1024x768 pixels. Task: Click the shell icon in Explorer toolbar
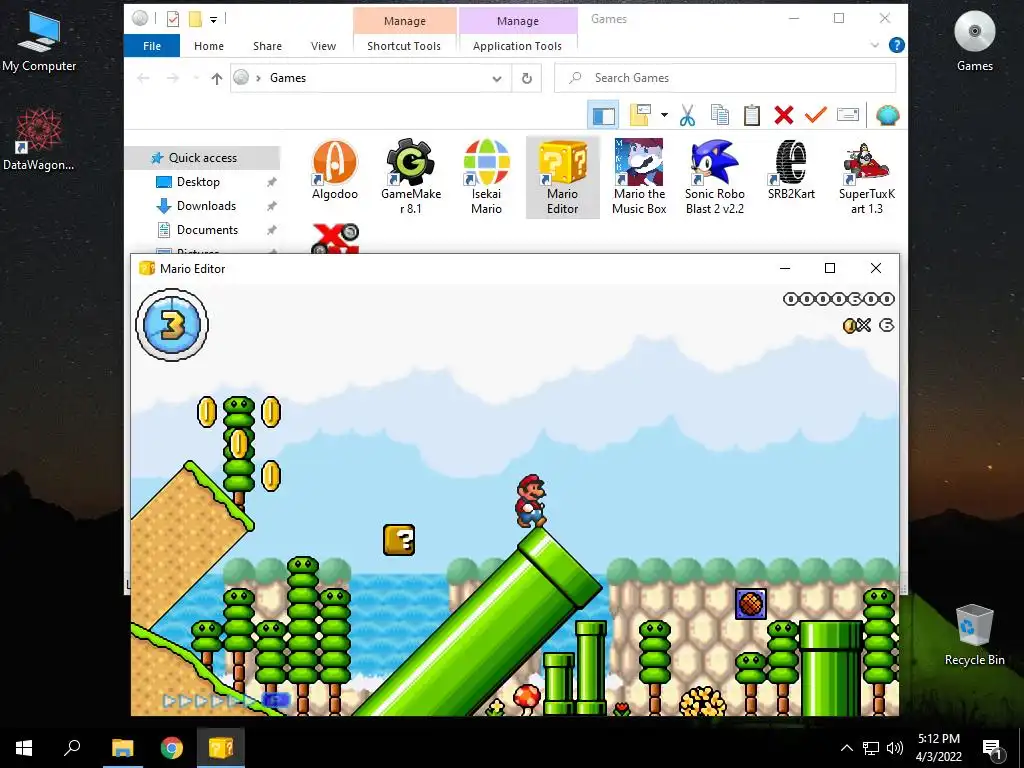click(887, 116)
